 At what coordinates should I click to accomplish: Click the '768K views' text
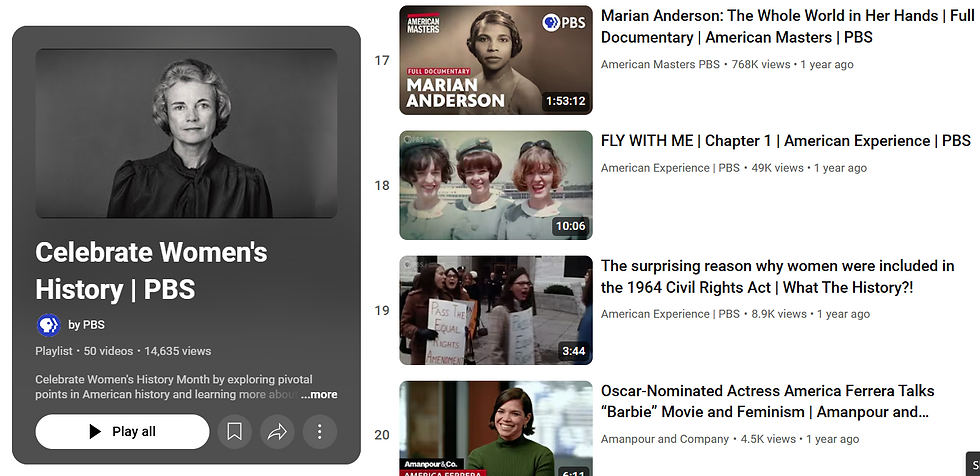click(x=761, y=64)
